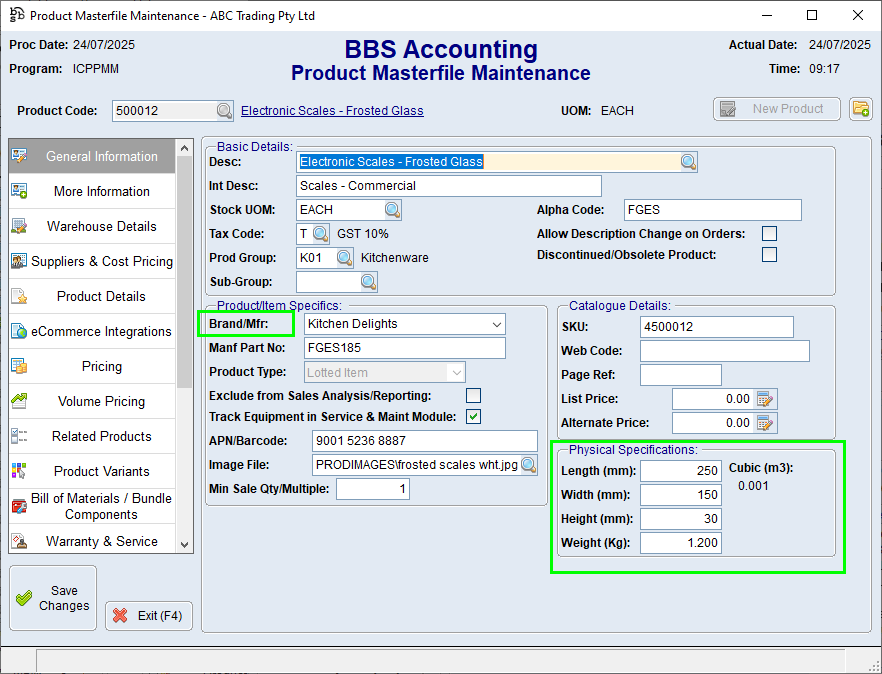Click the Electronic Scales - Frosted Glass link
882x674 pixels.
pos(332,111)
